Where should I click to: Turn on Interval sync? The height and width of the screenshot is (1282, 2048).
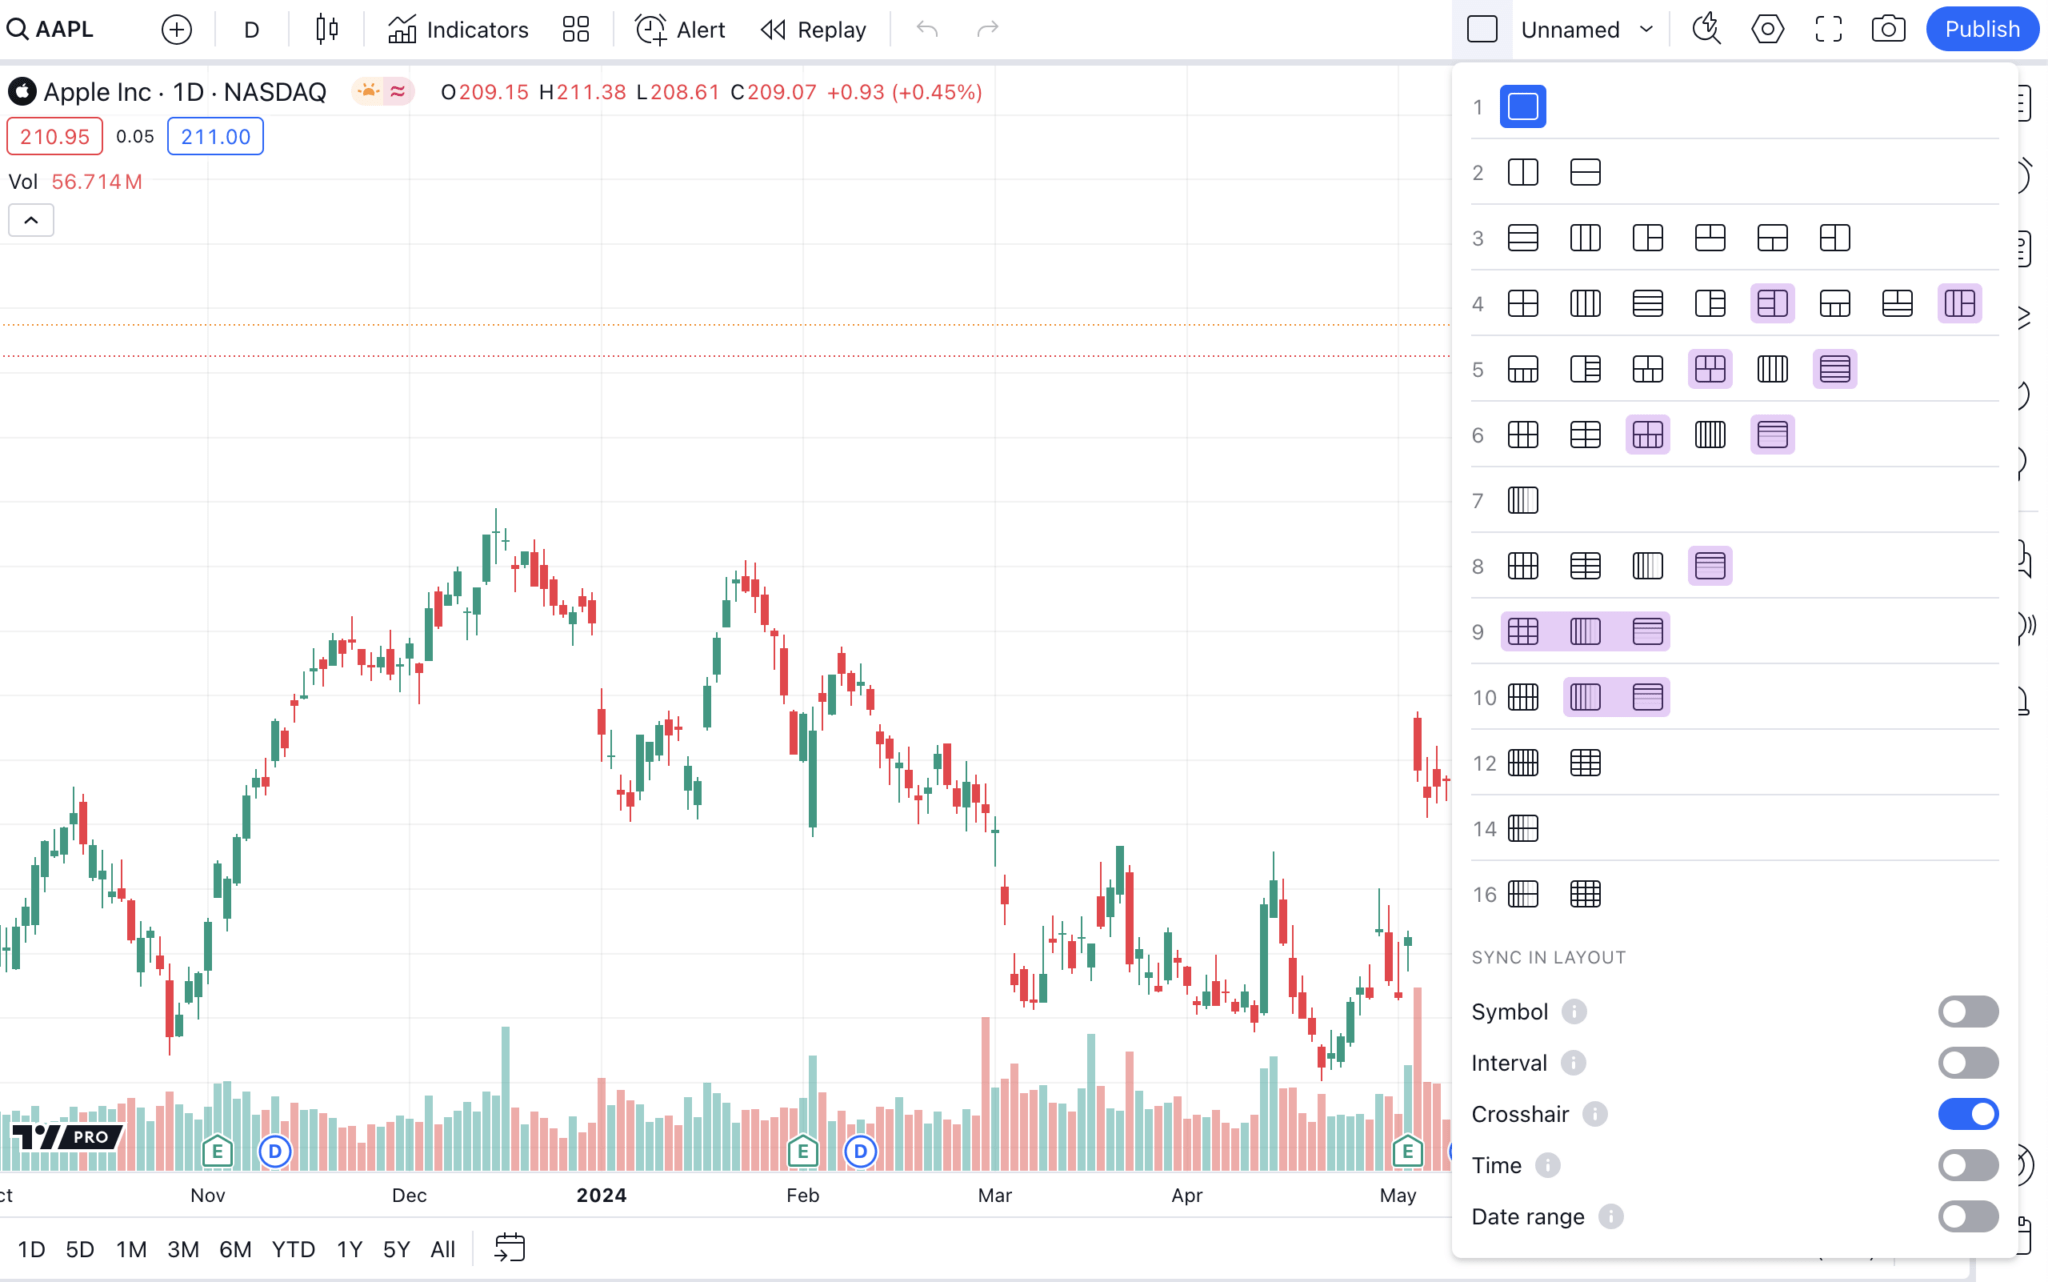tap(1967, 1063)
